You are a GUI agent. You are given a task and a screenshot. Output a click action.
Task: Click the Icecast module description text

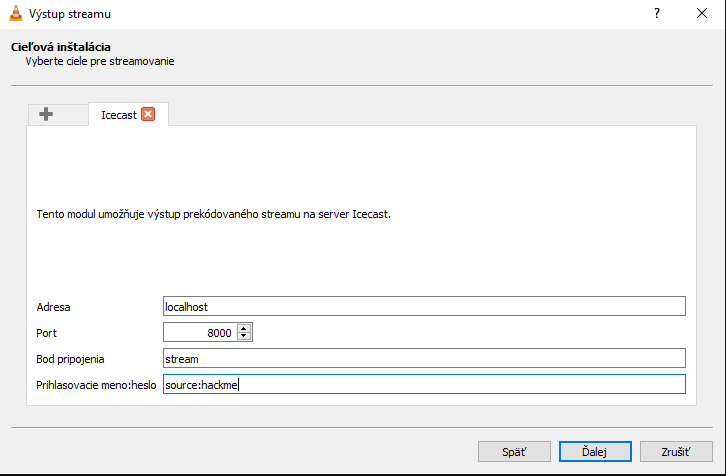[213, 214]
